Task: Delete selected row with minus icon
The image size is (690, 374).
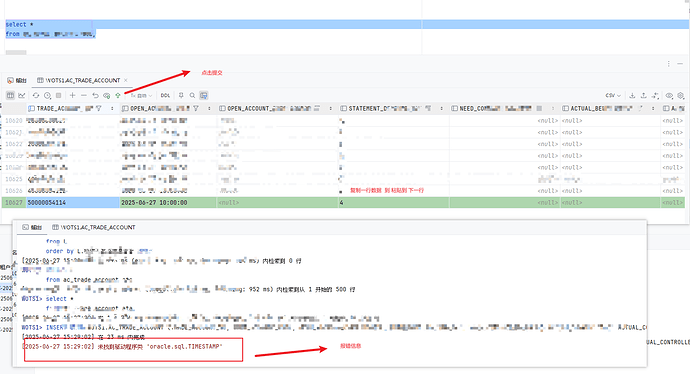Action: pos(84,95)
